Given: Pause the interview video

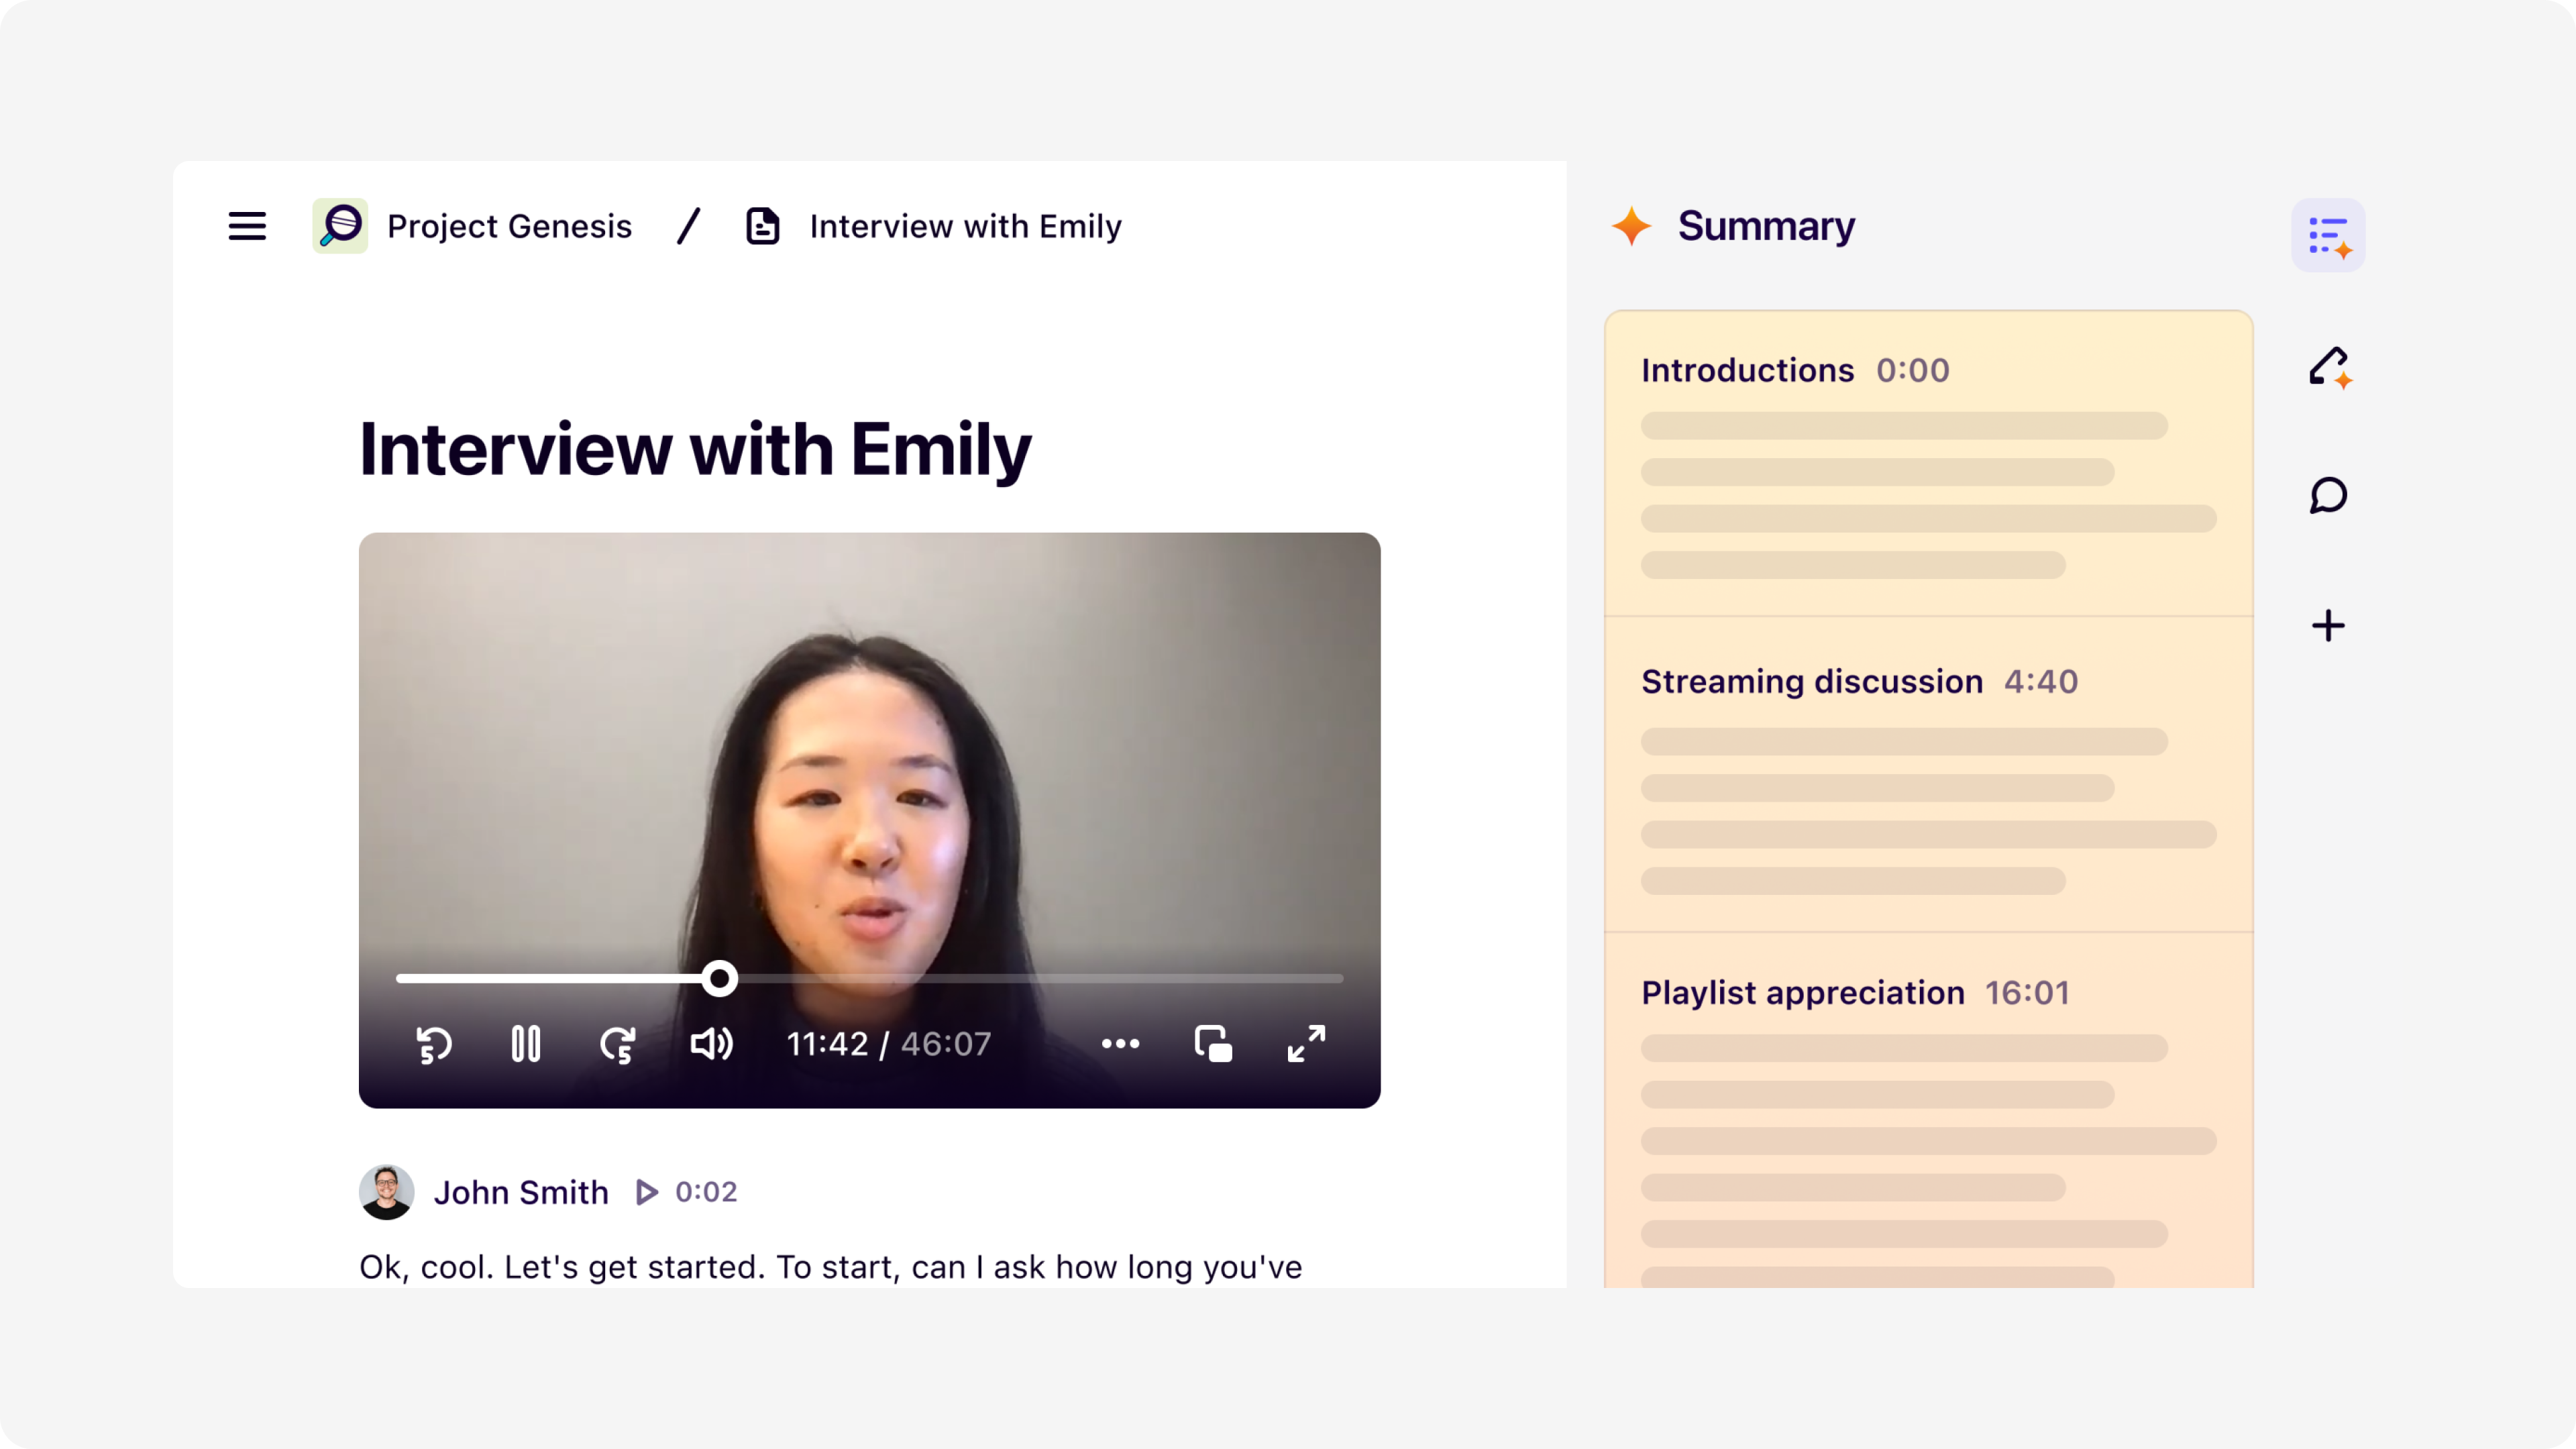Looking at the screenshot, I should (526, 1044).
